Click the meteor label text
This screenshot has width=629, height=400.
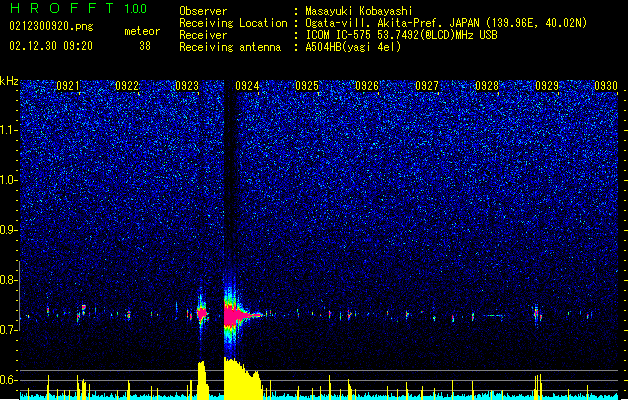[142, 31]
